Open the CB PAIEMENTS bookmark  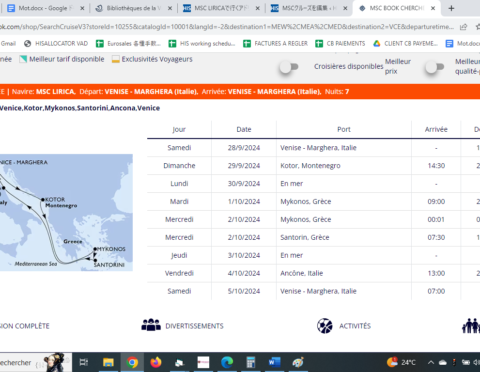(x=340, y=43)
